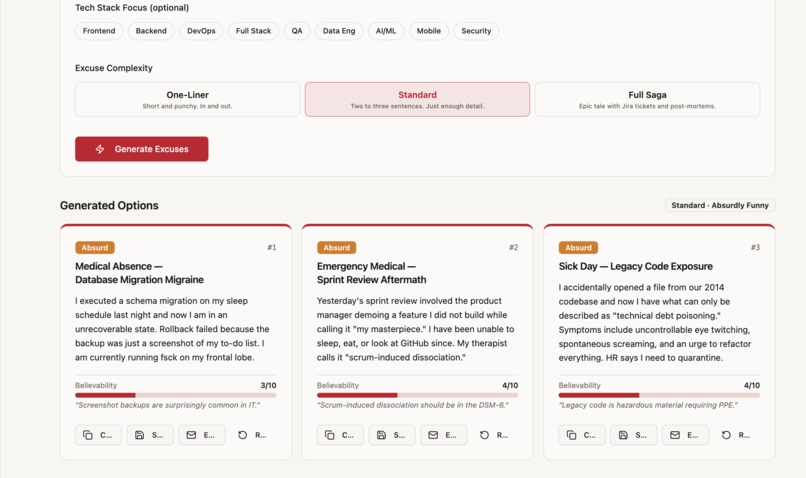
Task: Click the Tech Stack Focus label
Action: point(132,8)
